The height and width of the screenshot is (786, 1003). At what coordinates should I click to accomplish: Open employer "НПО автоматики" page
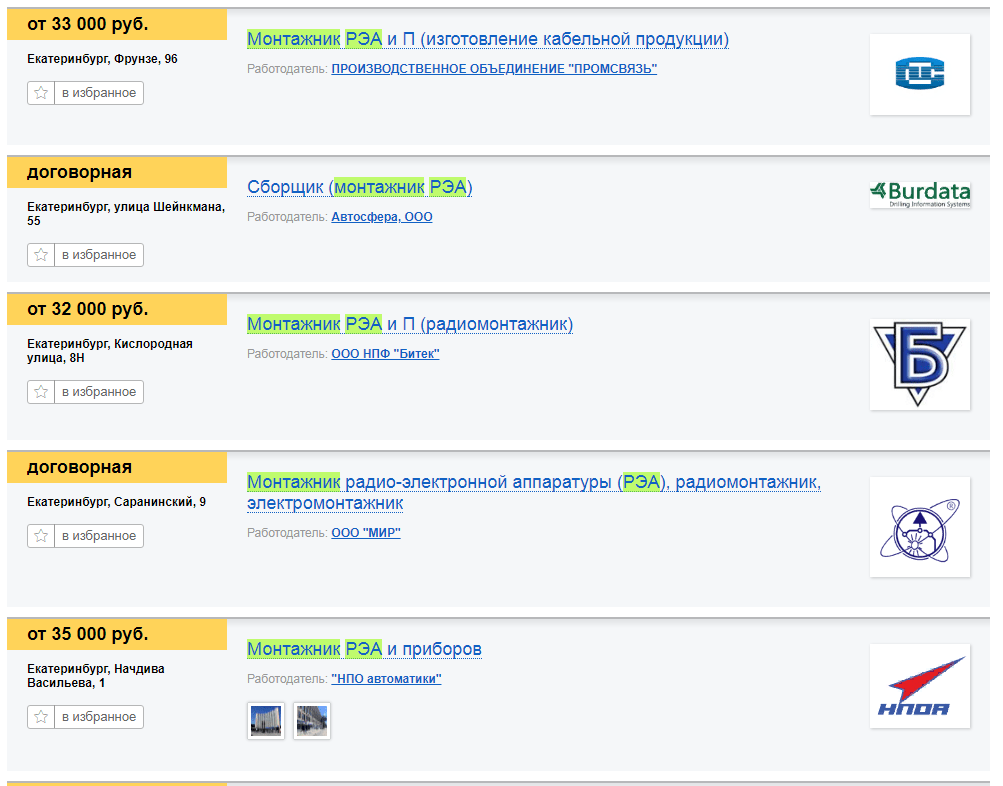point(386,679)
